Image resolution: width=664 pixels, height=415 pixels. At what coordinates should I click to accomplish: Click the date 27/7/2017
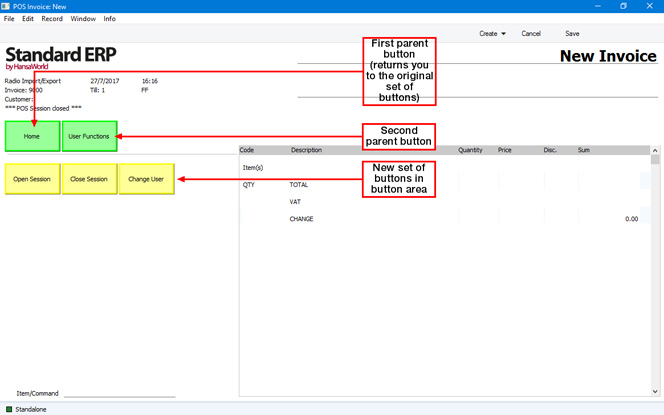(105, 81)
